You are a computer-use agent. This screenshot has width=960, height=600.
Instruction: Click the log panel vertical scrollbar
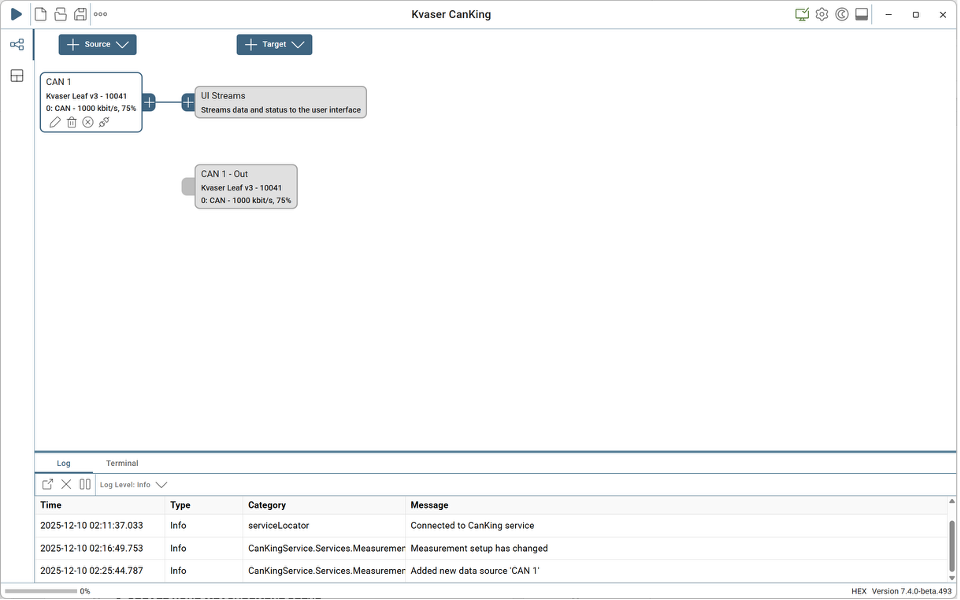point(952,545)
